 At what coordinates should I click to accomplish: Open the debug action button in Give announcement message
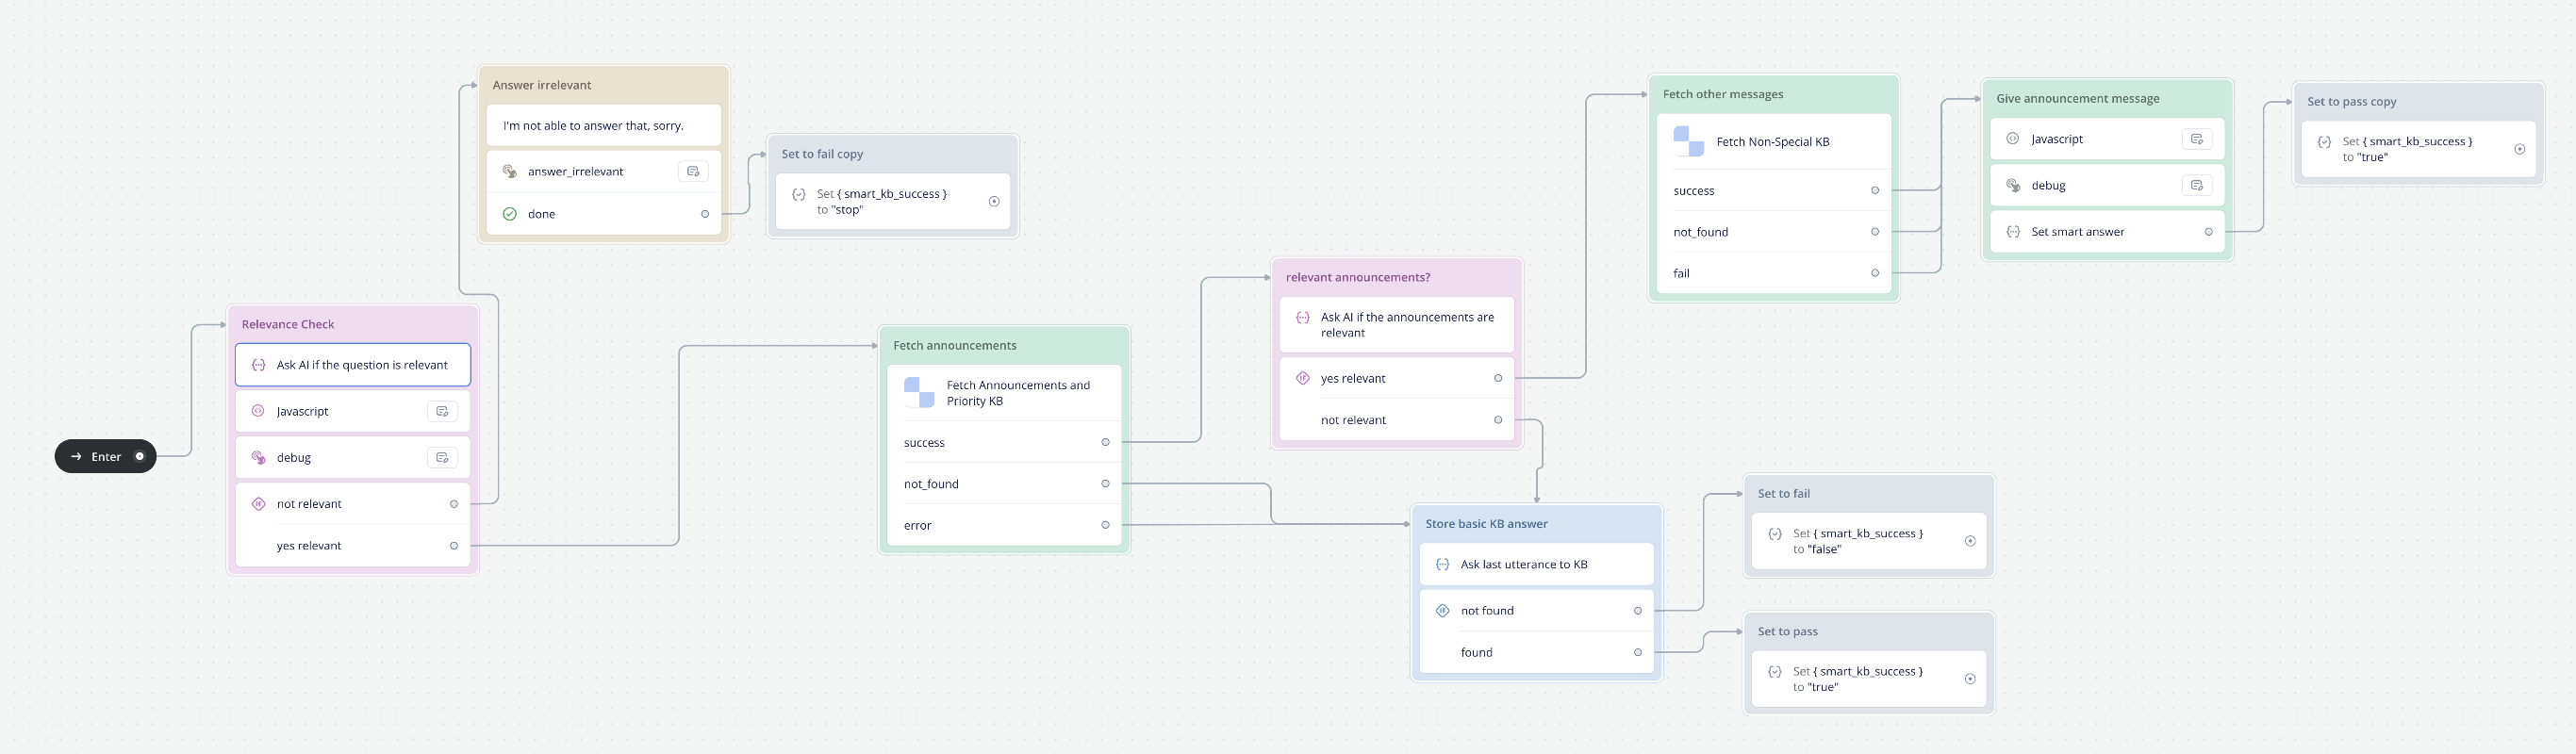point(2197,185)
